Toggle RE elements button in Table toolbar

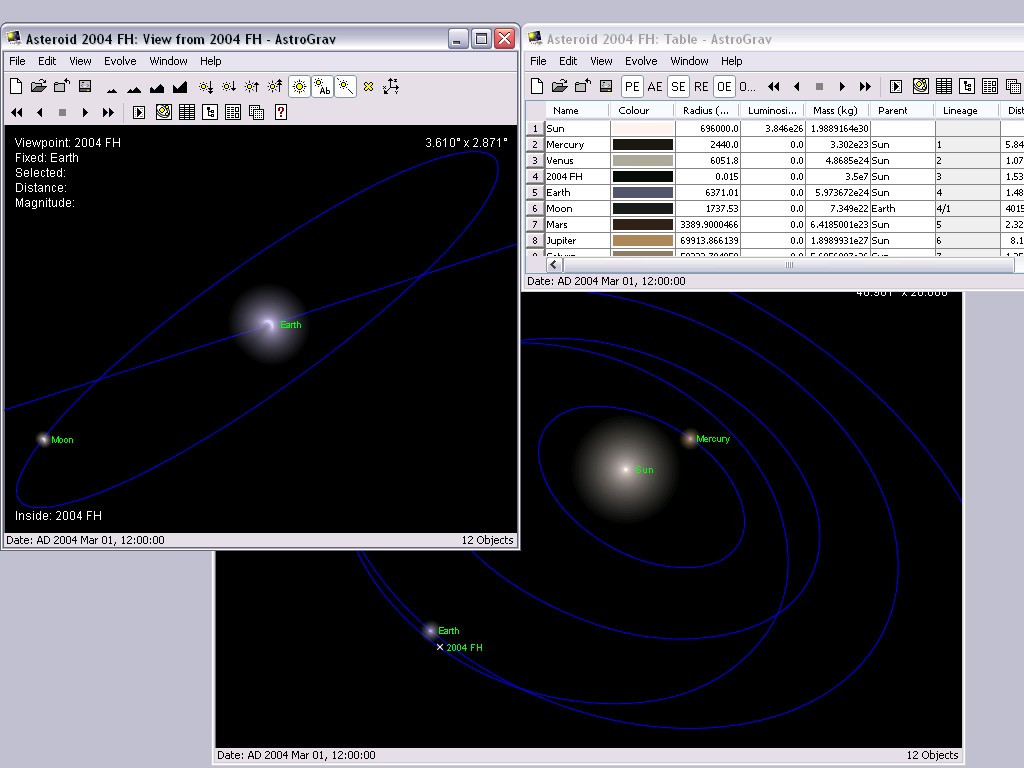tap(701, 86)
